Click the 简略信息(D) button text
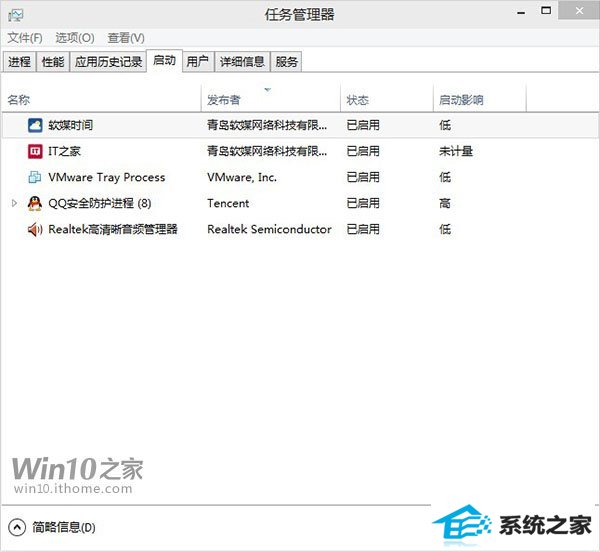This screenshot has height=552, width=600. [x=64, y=528]
